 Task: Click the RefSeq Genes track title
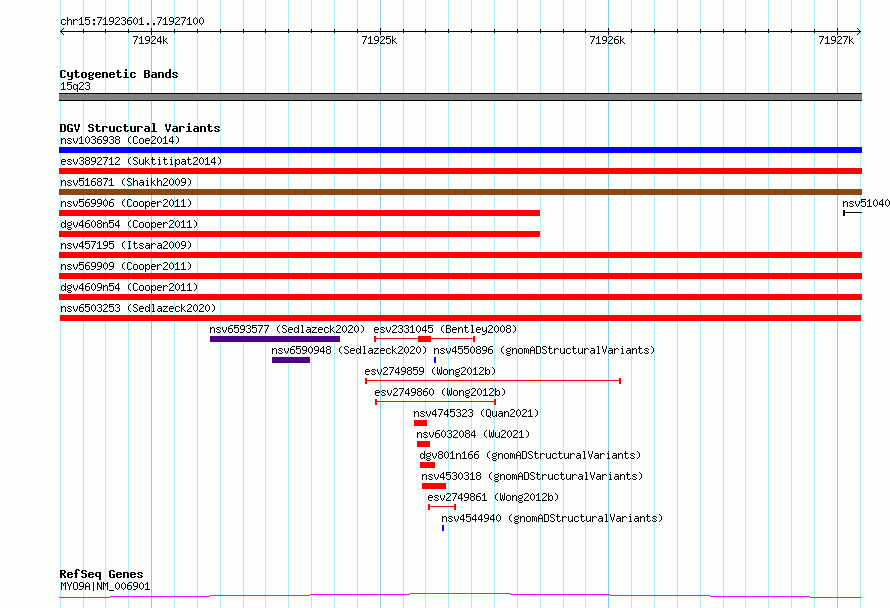pyautogui.click(x=101, y=574)
